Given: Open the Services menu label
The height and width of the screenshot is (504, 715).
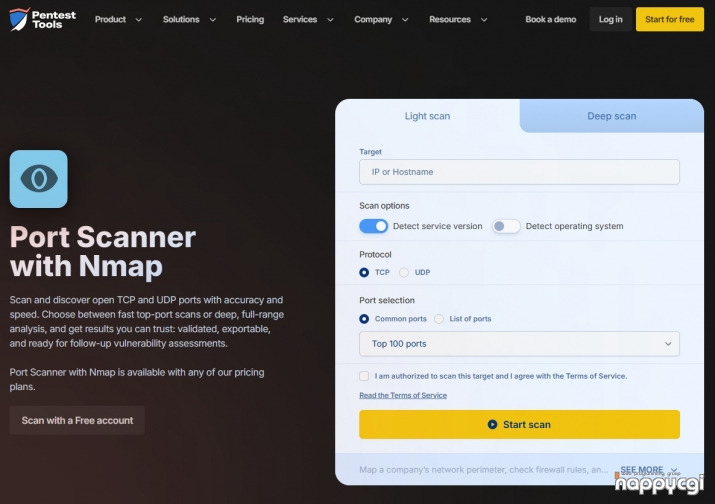Looking at the screenshot, I should click(x=300, y=20).
